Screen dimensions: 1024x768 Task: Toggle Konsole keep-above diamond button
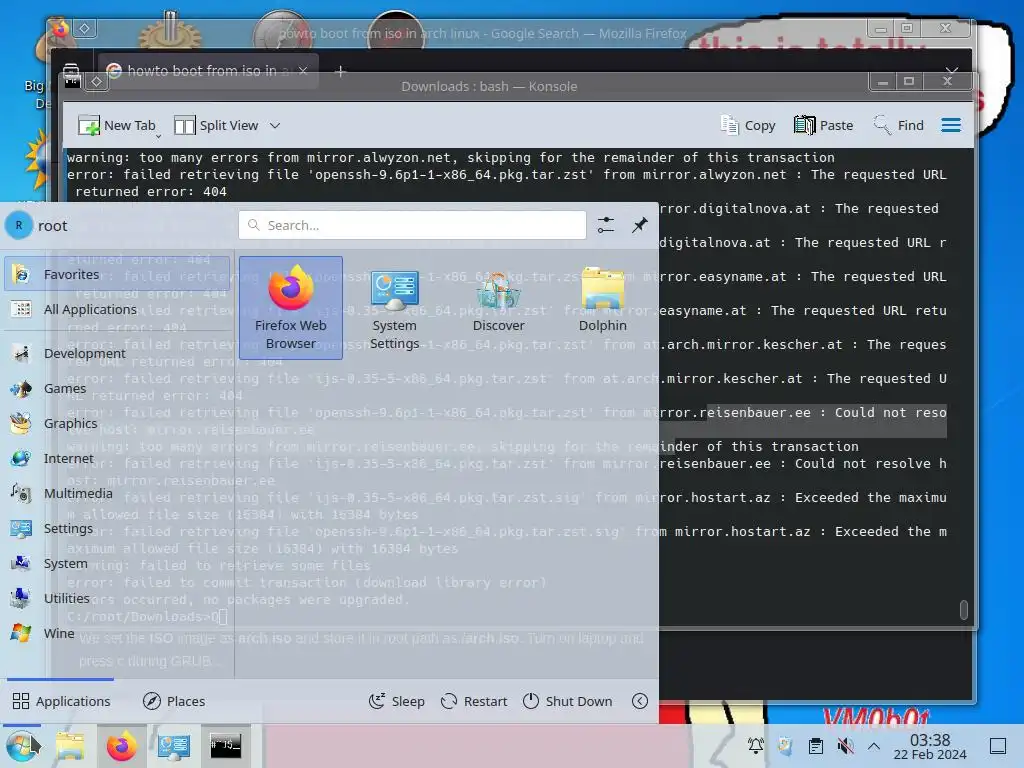(x=96, y=81)
